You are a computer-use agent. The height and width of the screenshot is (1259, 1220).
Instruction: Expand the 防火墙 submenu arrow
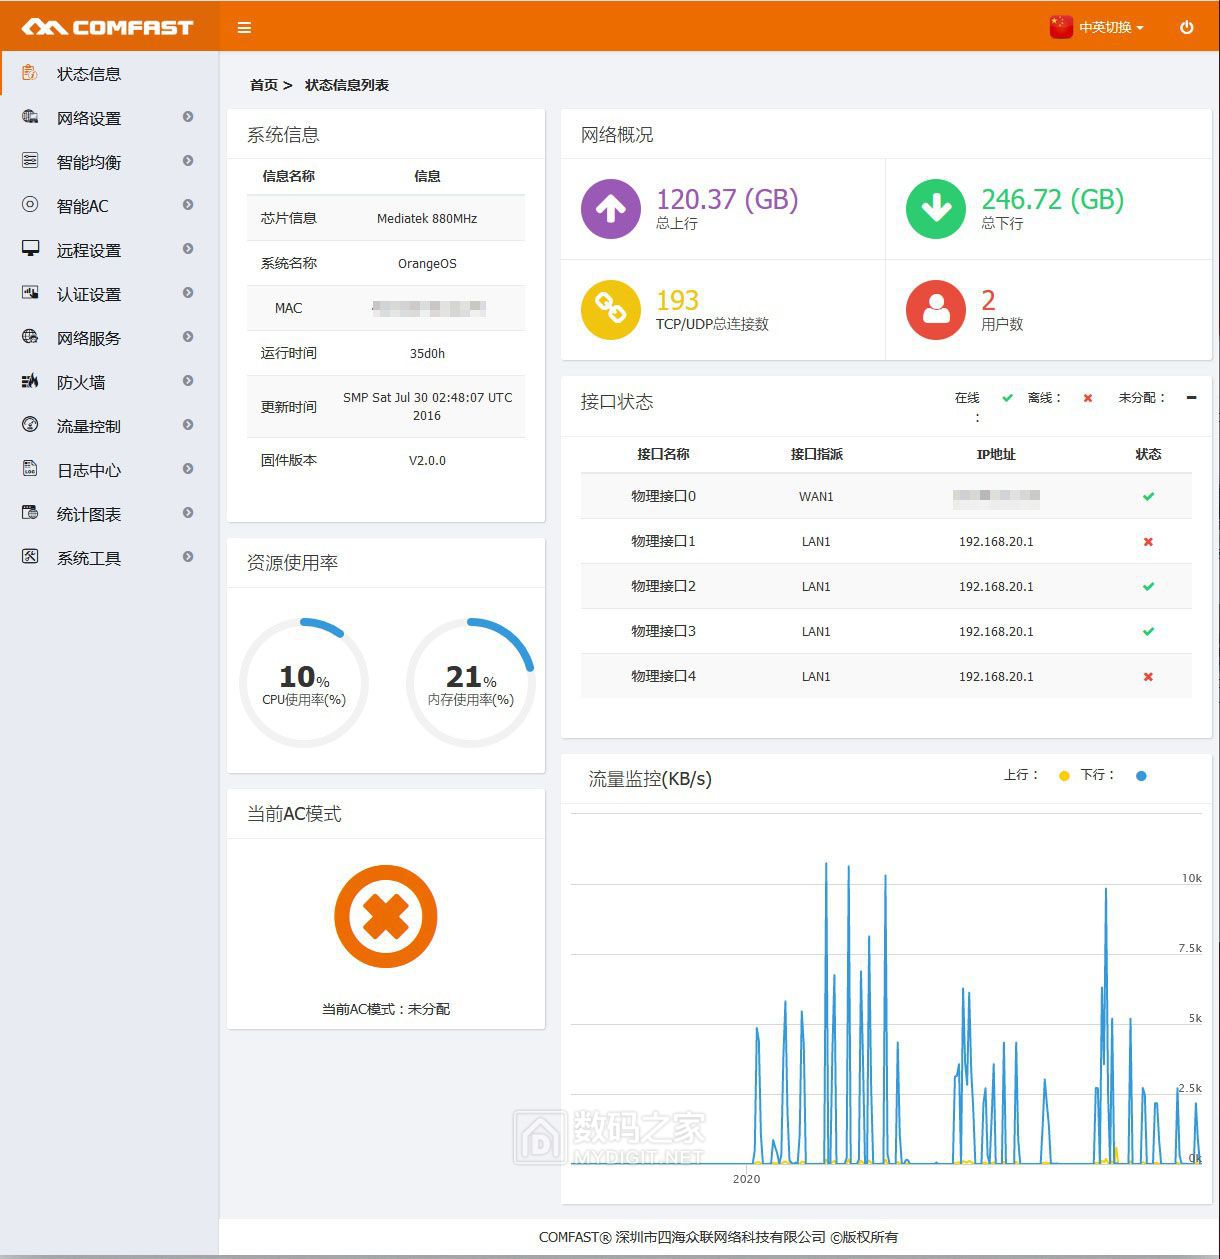[x=188, y=381]
